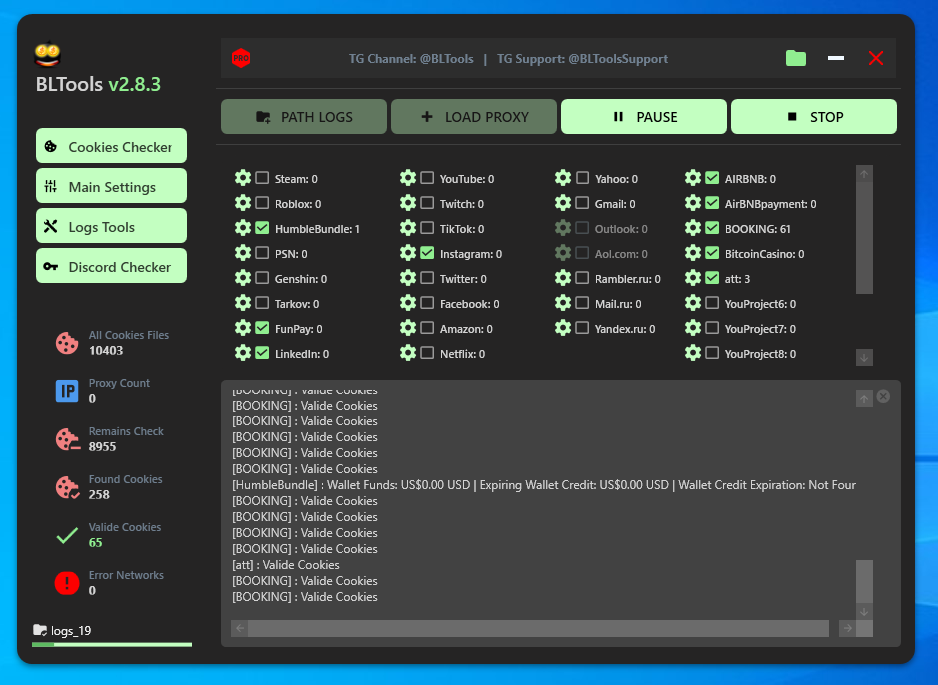Open settings gear for YouTube
The image size is (938, 685).
point(408,178)
